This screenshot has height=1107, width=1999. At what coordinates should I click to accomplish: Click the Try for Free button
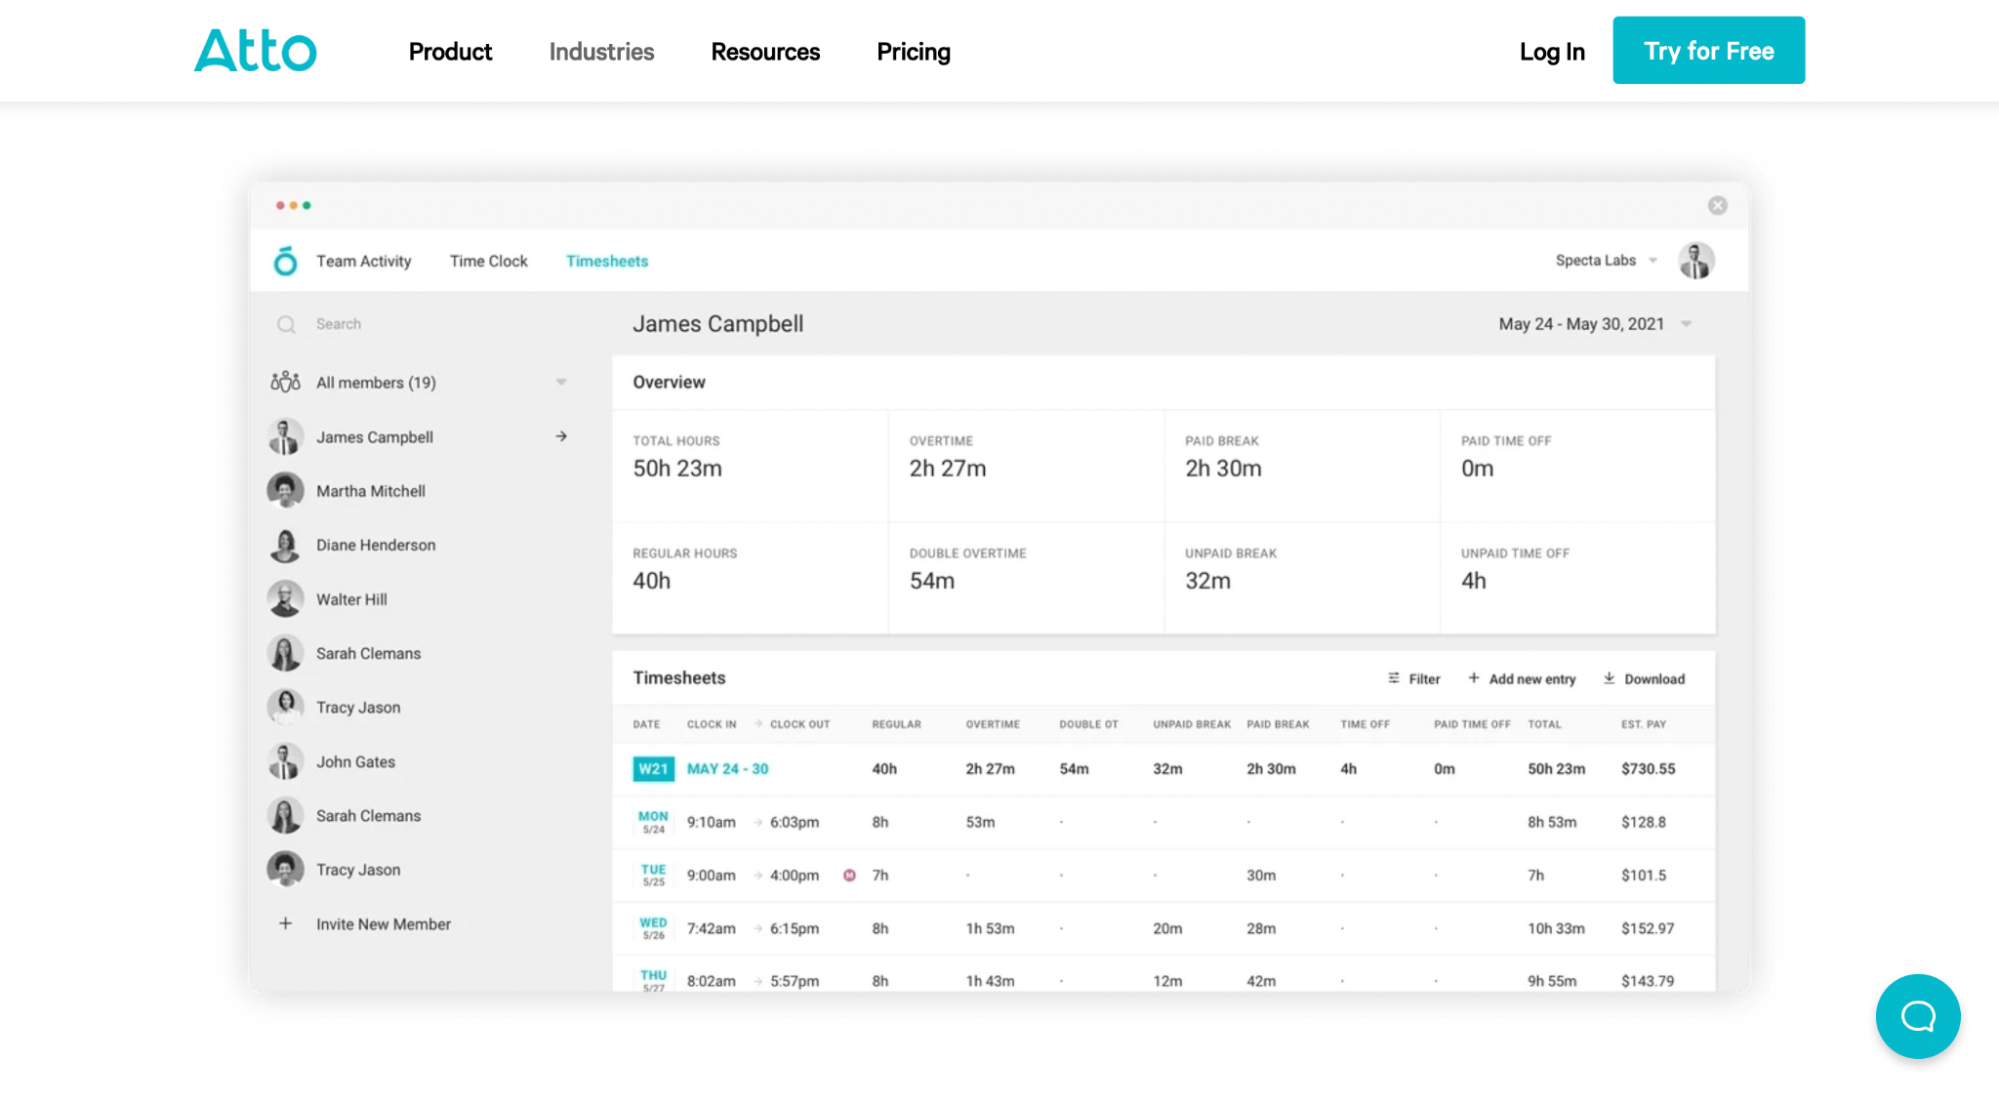tap(1708, 50)
